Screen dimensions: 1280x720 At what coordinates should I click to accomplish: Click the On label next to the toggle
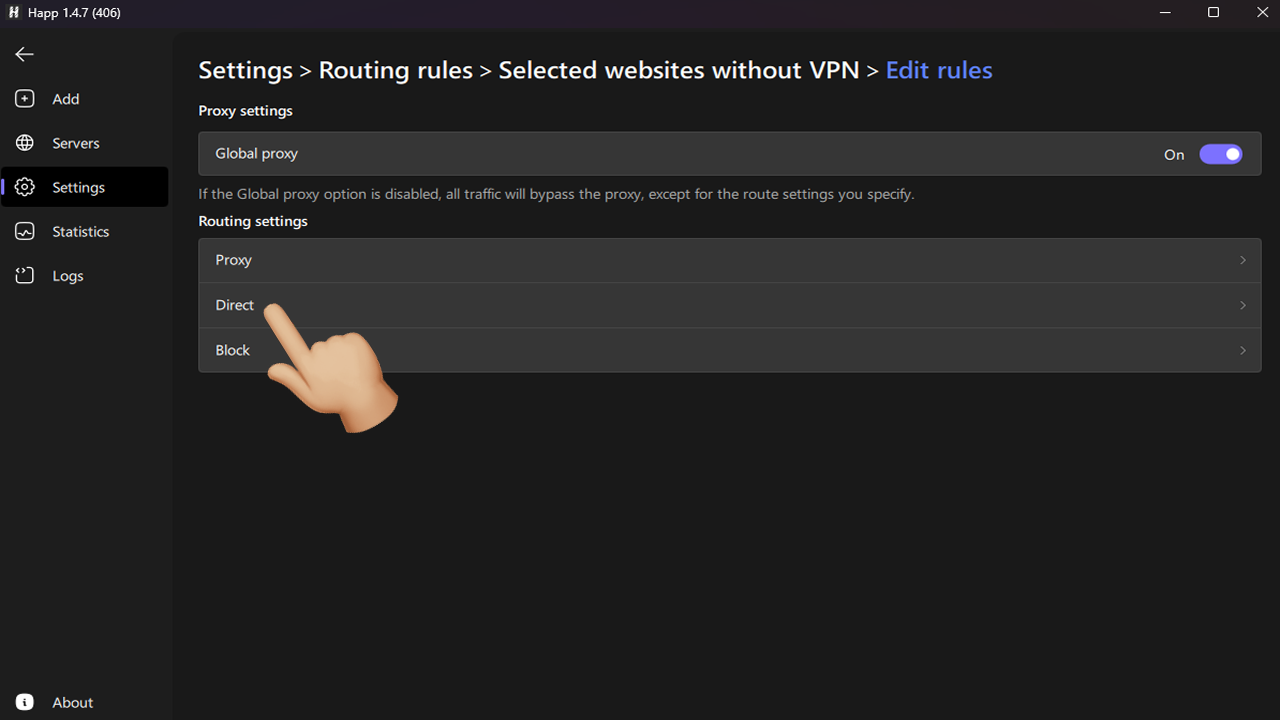point(1174,154)
